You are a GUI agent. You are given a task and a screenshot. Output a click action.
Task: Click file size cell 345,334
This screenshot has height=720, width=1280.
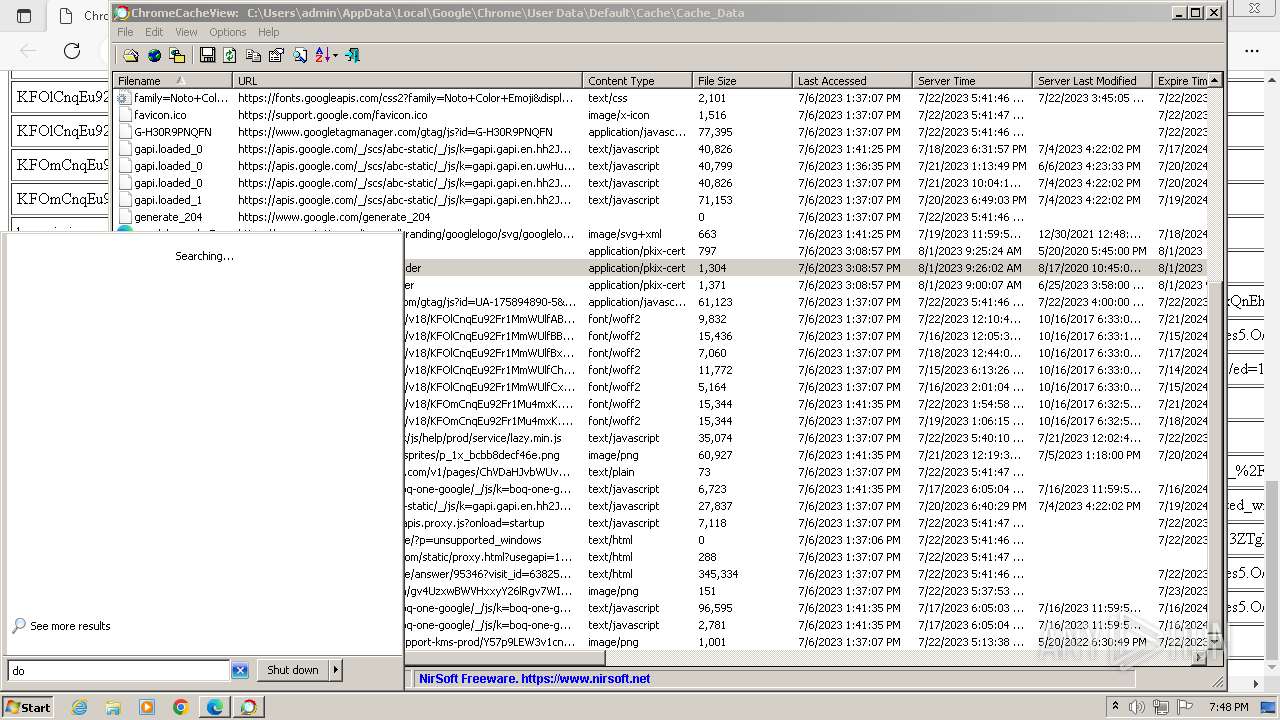718,574
